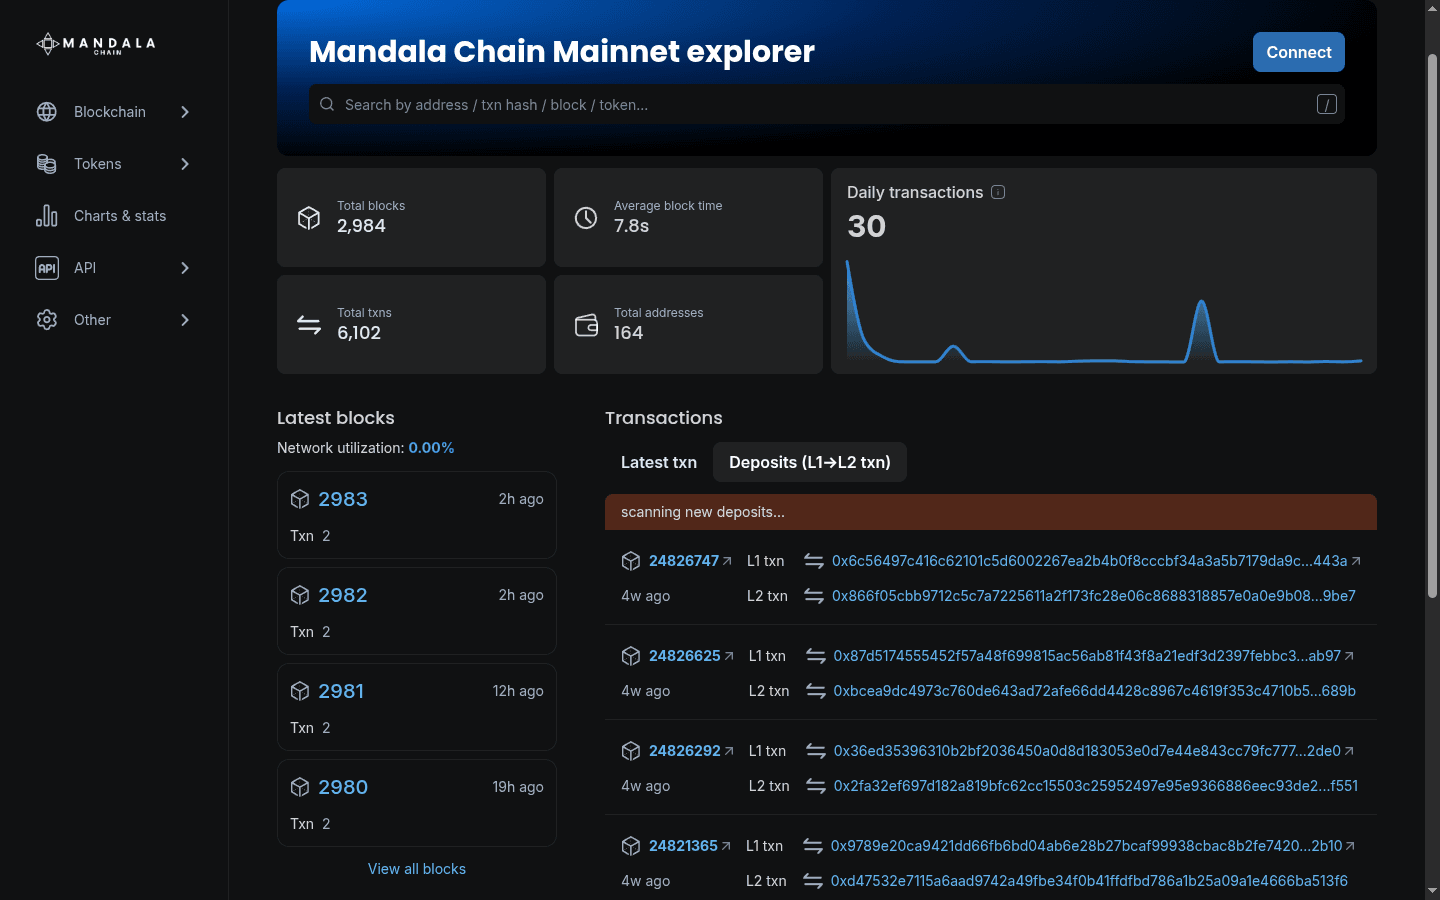Open View all blocks link
The width and height of the screenshot is (1440, 900).
417,869
